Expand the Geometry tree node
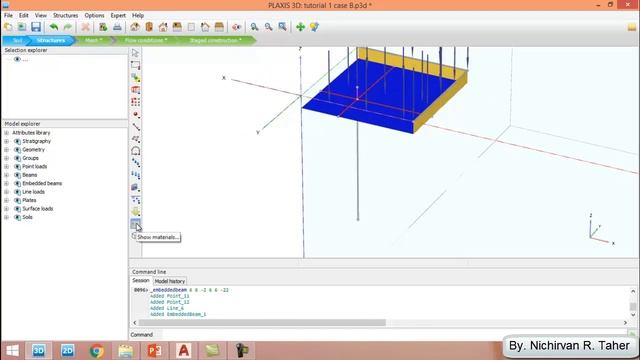 point(7,150)
